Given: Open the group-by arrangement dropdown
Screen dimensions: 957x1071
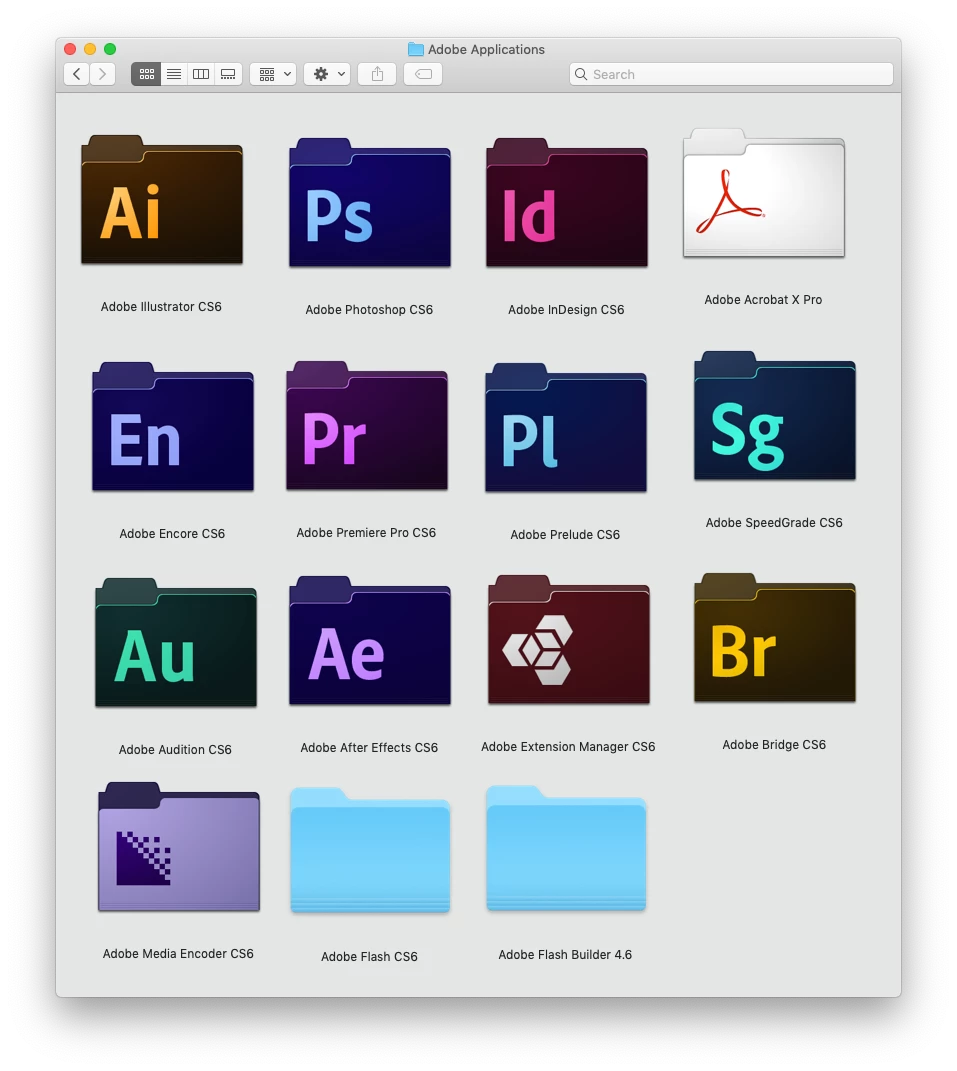Looking at the screenshot, I should point(273,74).
